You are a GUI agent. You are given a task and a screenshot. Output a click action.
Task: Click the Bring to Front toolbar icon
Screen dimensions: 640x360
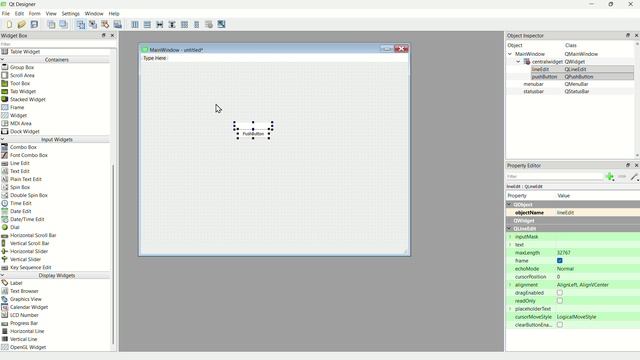(64, 24)
